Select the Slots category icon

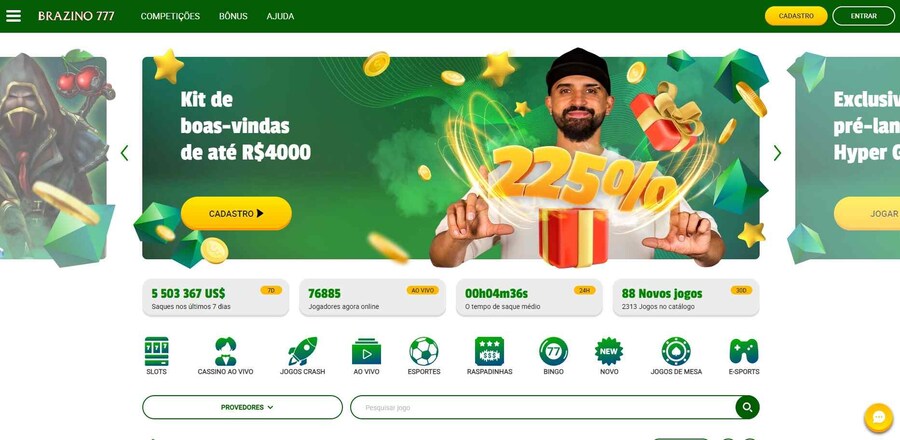coord(157,351)
